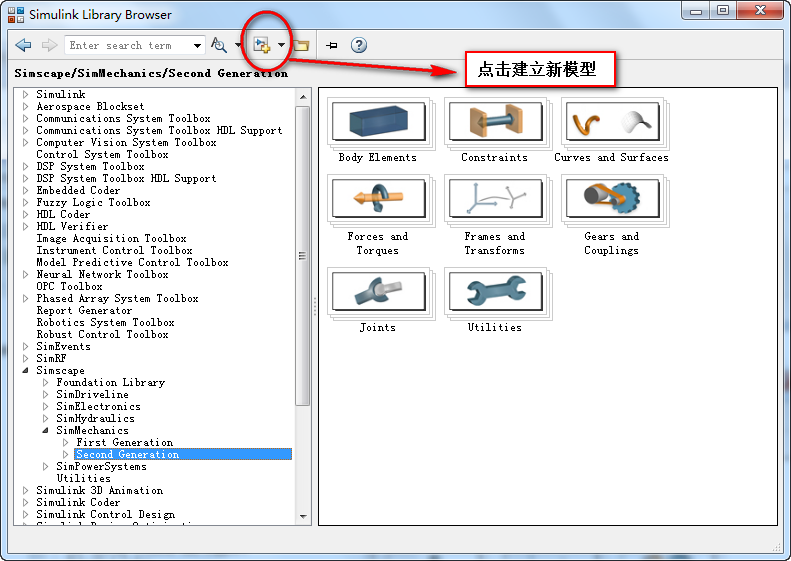Select OPC Toolbox in tree

[69, 287]
